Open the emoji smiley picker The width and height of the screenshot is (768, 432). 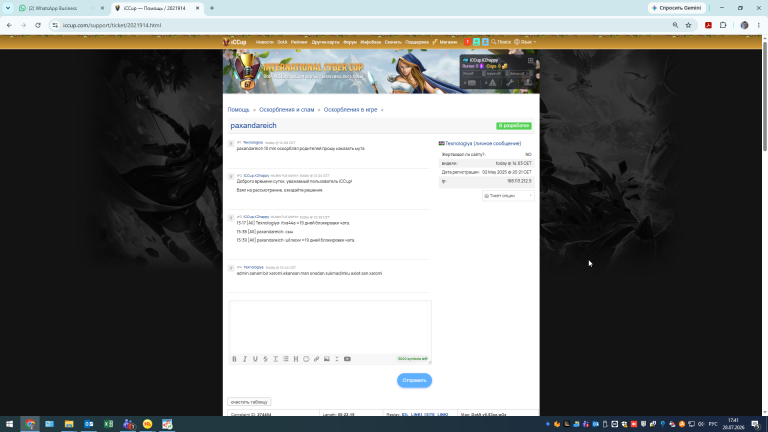tap(306, 359)
